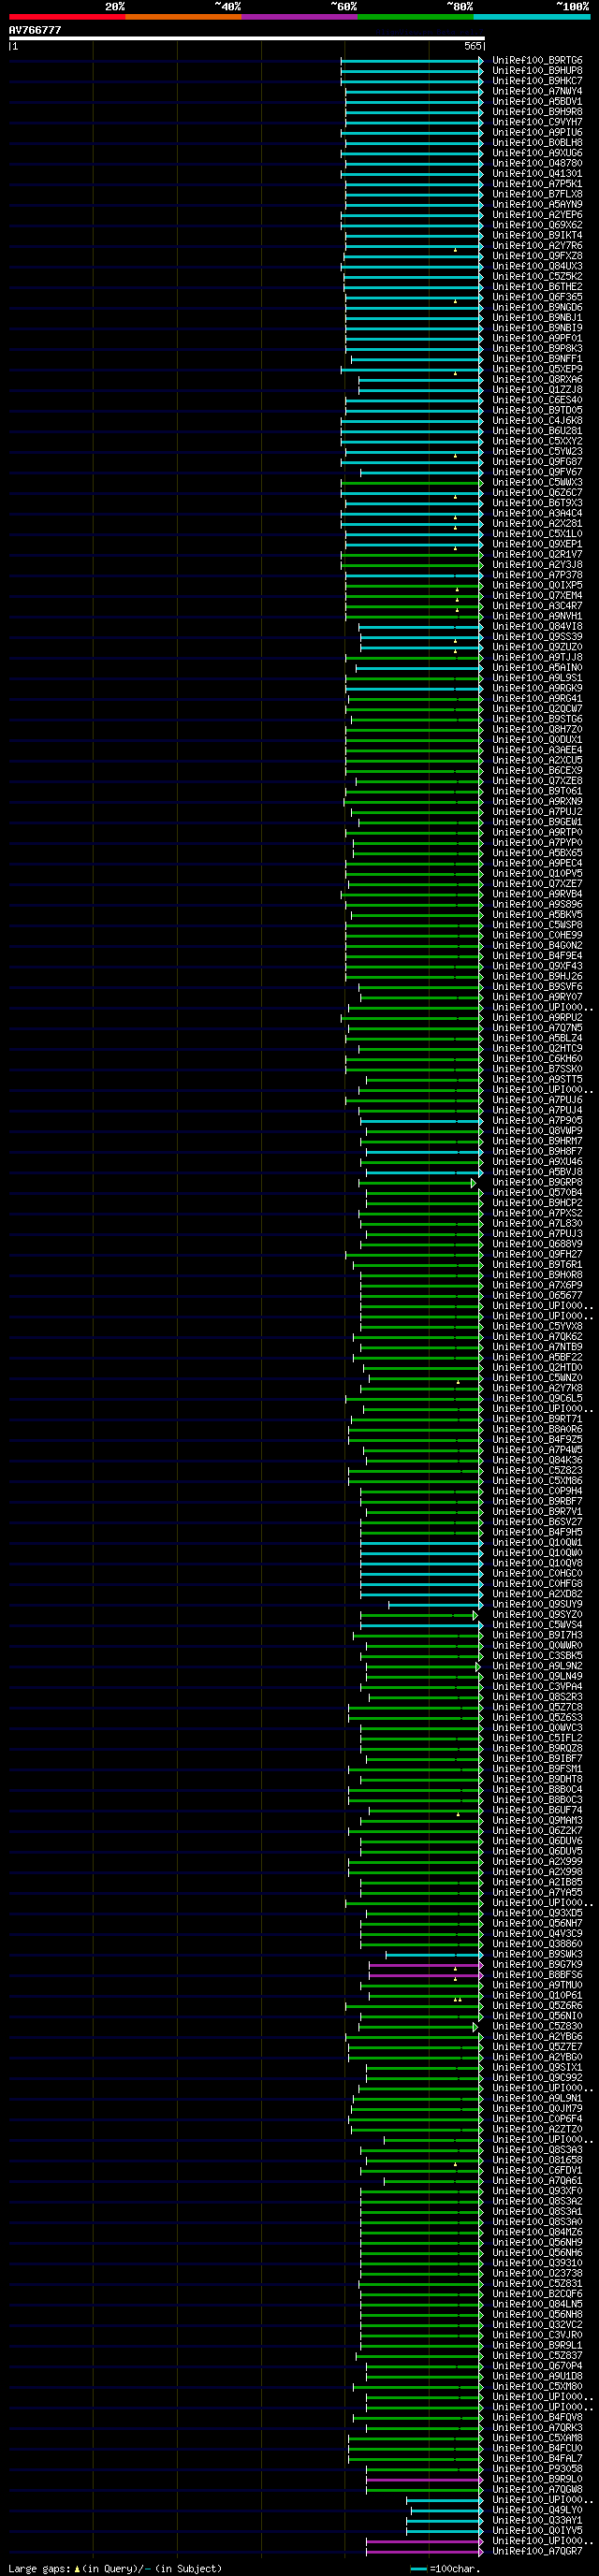
Task: Click the green ~80% identity legend segment
Action: [x=415, y=16]
